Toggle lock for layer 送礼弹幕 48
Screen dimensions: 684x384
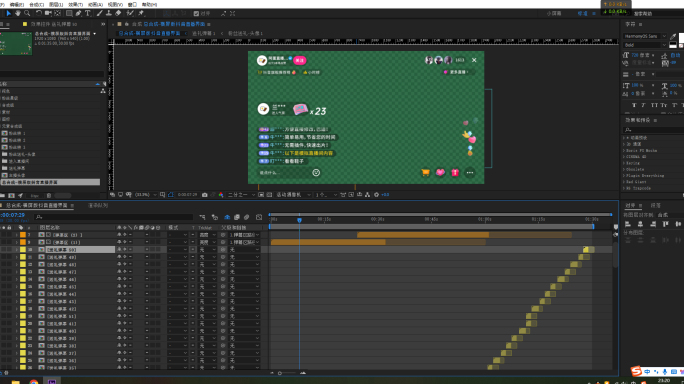(x=10, y=264)
